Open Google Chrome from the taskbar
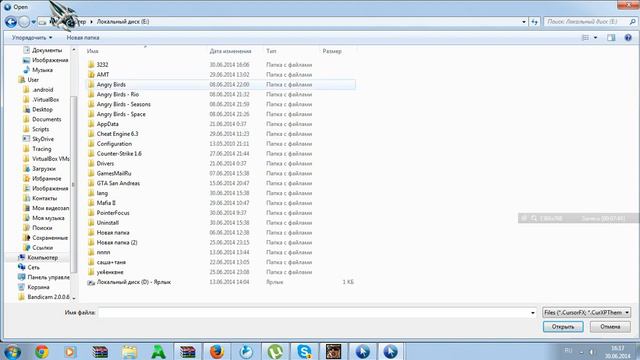Image resolution: width=640 pixels, height=360 pixels. [x=42, y=351]
